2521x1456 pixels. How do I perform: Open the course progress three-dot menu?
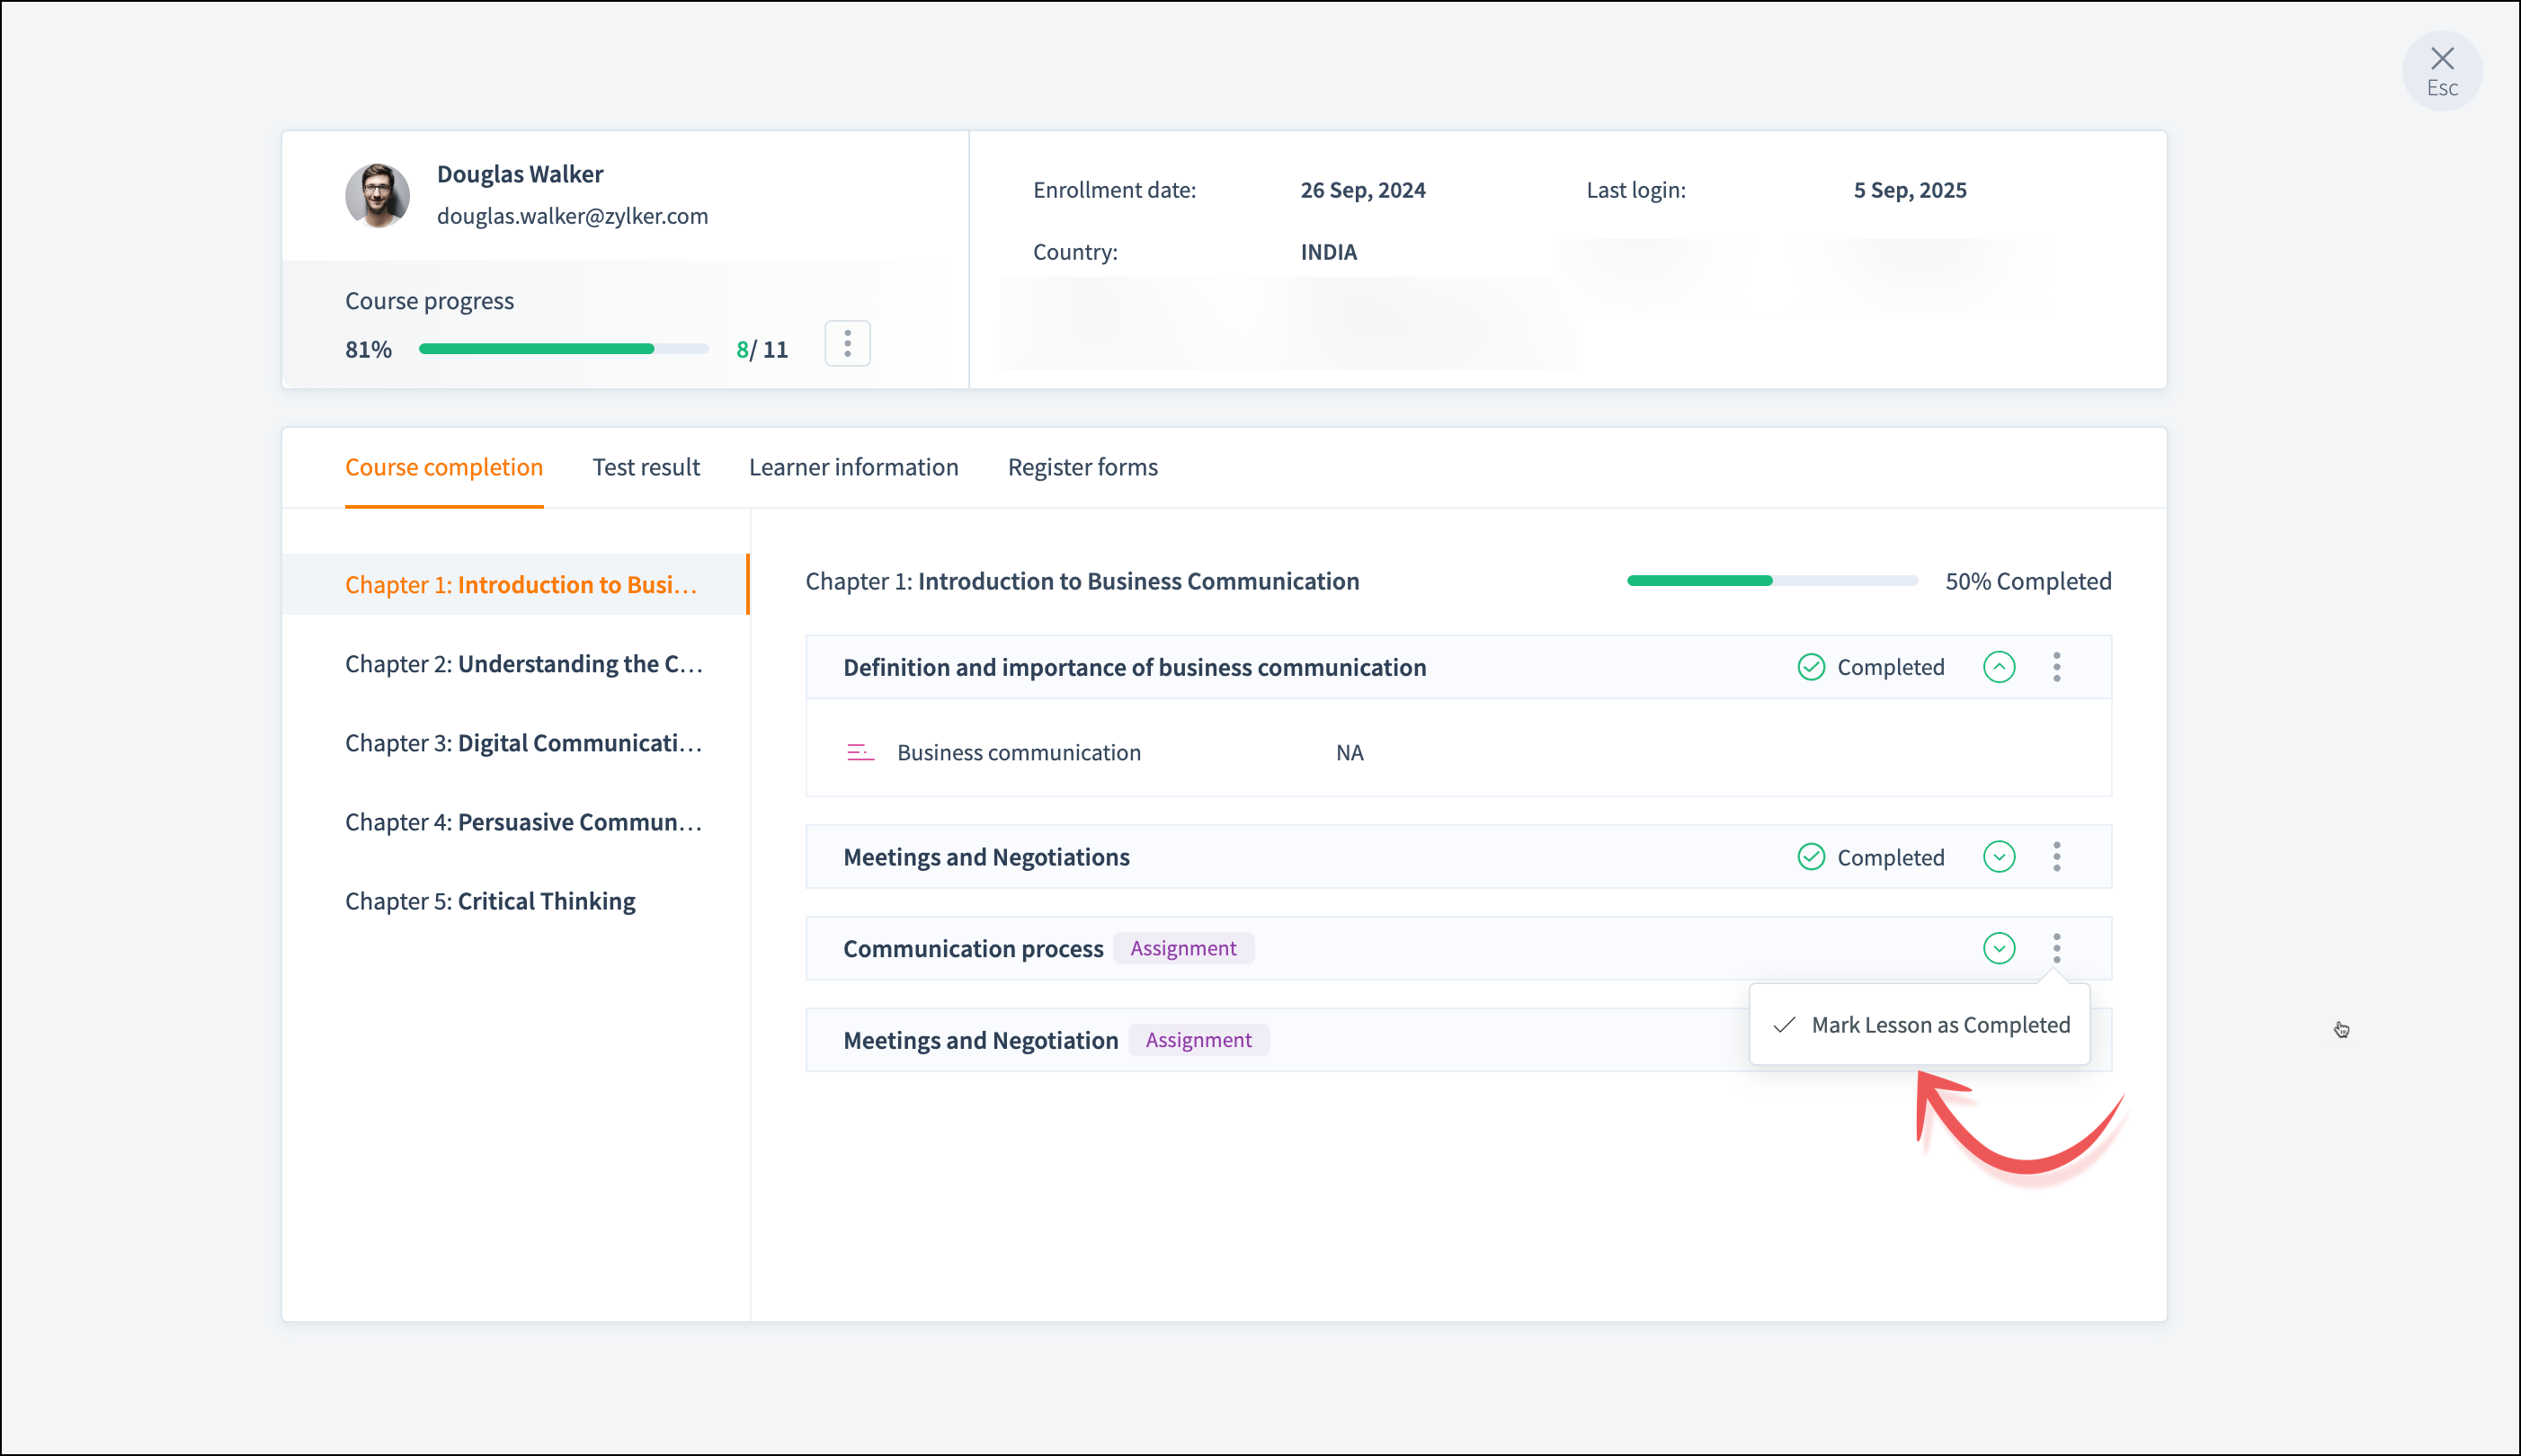pos(847,344)
